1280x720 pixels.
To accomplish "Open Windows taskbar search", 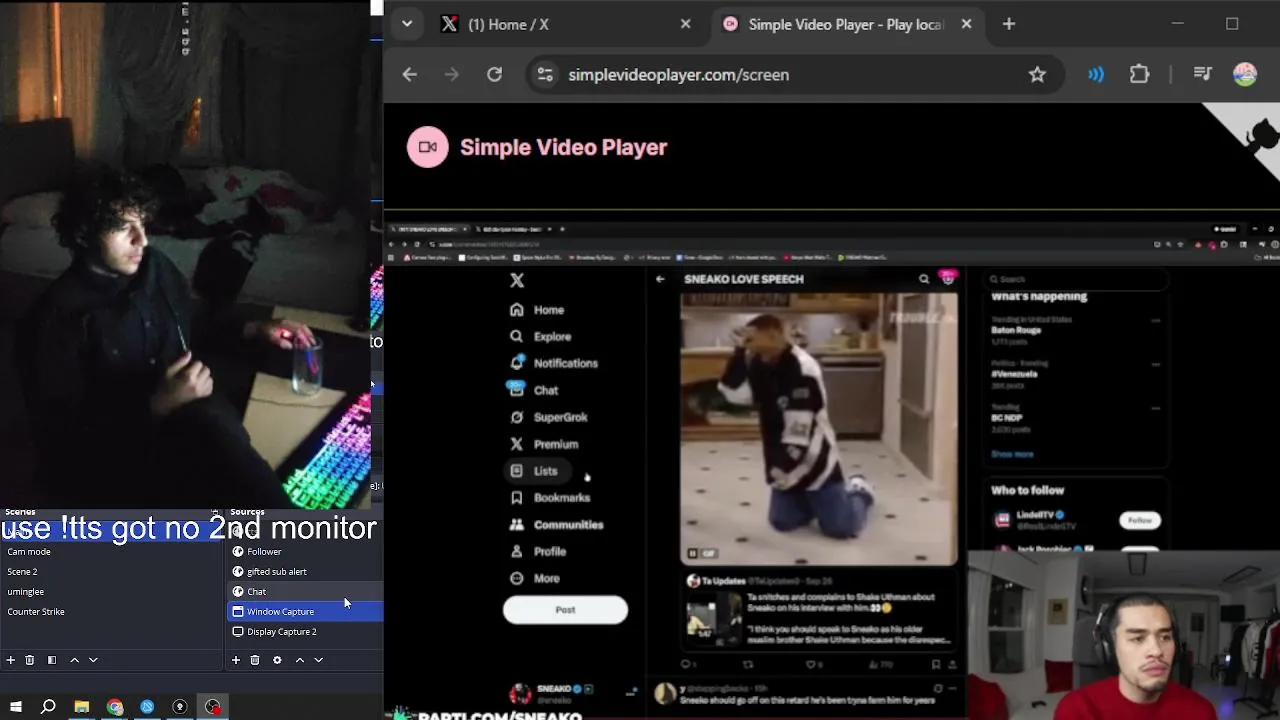I will 48,707.
